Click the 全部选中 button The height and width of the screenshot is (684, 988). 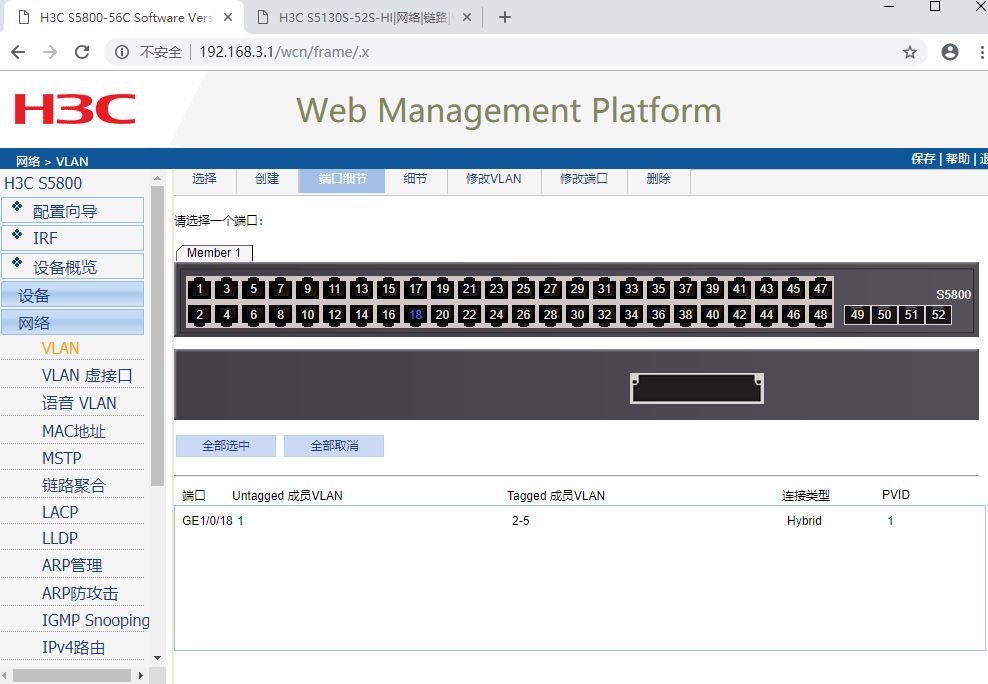(226, 446)
